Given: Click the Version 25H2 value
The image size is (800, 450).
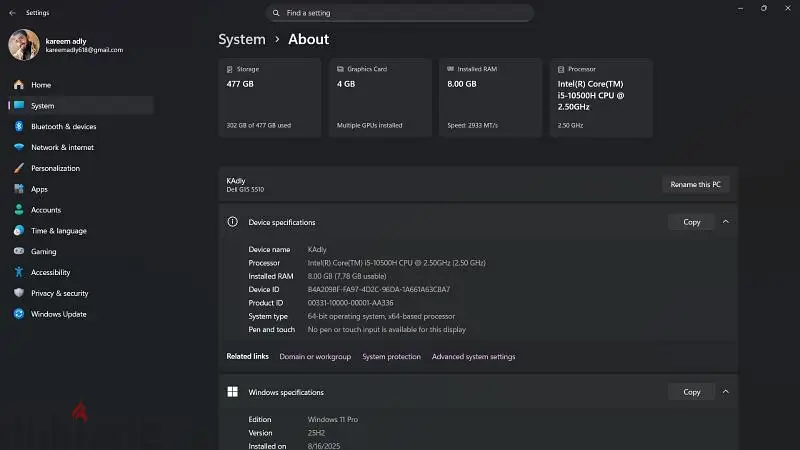Looking at the screenshot, I should point(316,433).
